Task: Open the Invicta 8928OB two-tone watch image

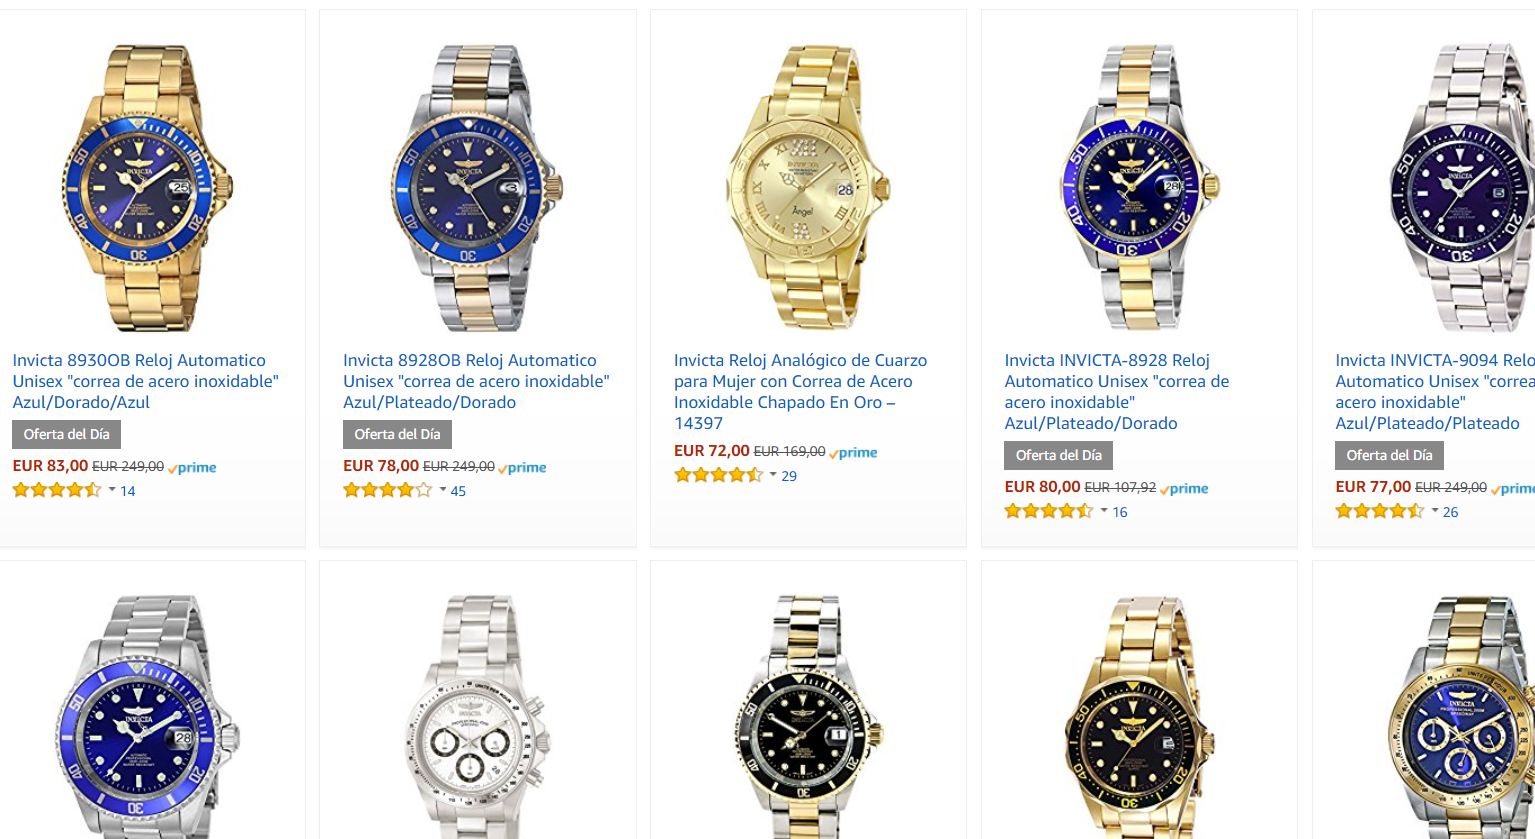Action: click(x=477, y=188)
